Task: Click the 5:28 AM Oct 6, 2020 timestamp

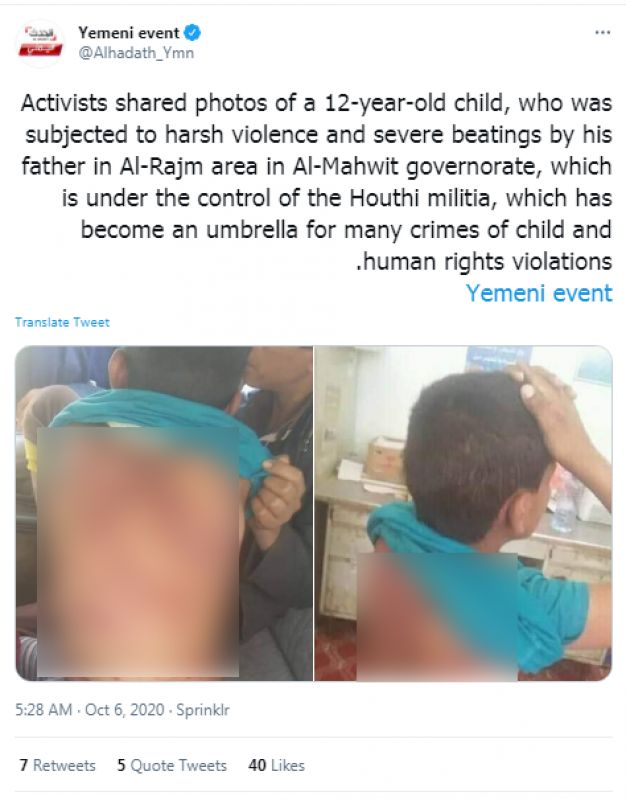Action: [x=90, y=710]
